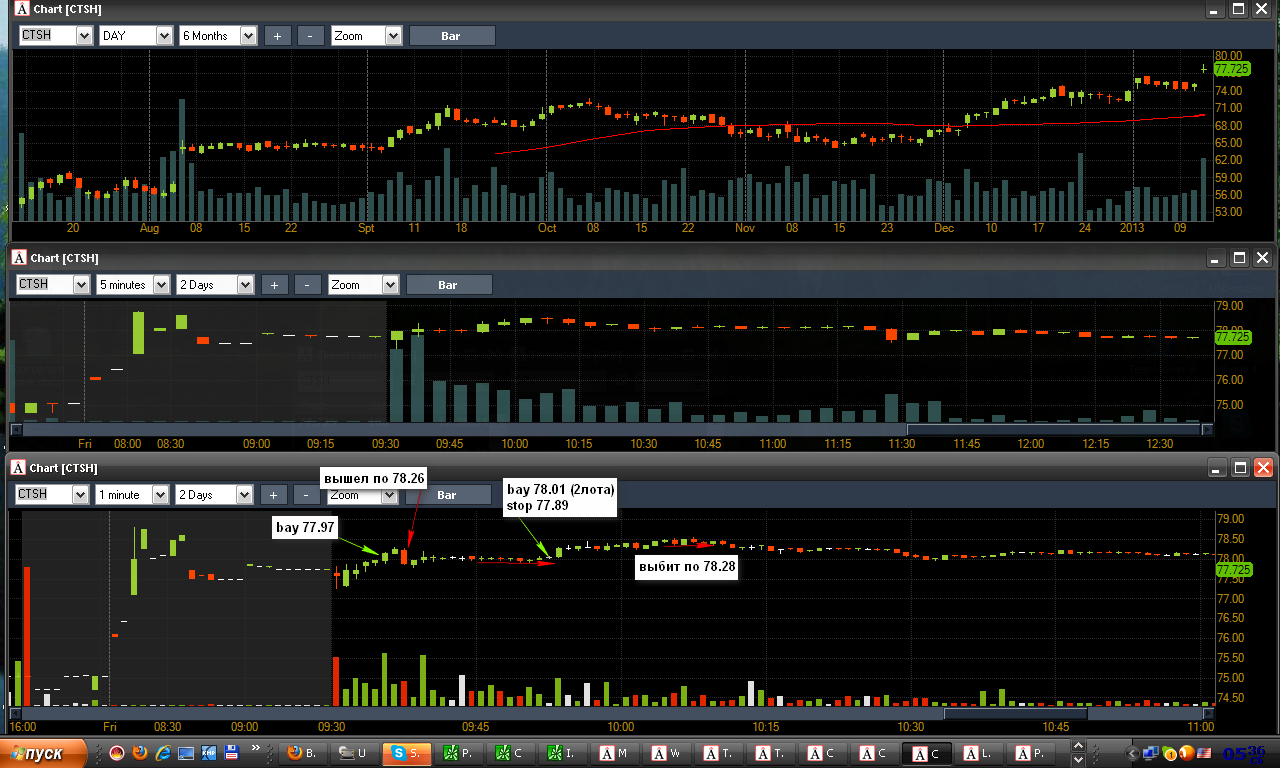Click the system tray clock
Viewport: 1280px width, 768px height.
click(1243, 753)
